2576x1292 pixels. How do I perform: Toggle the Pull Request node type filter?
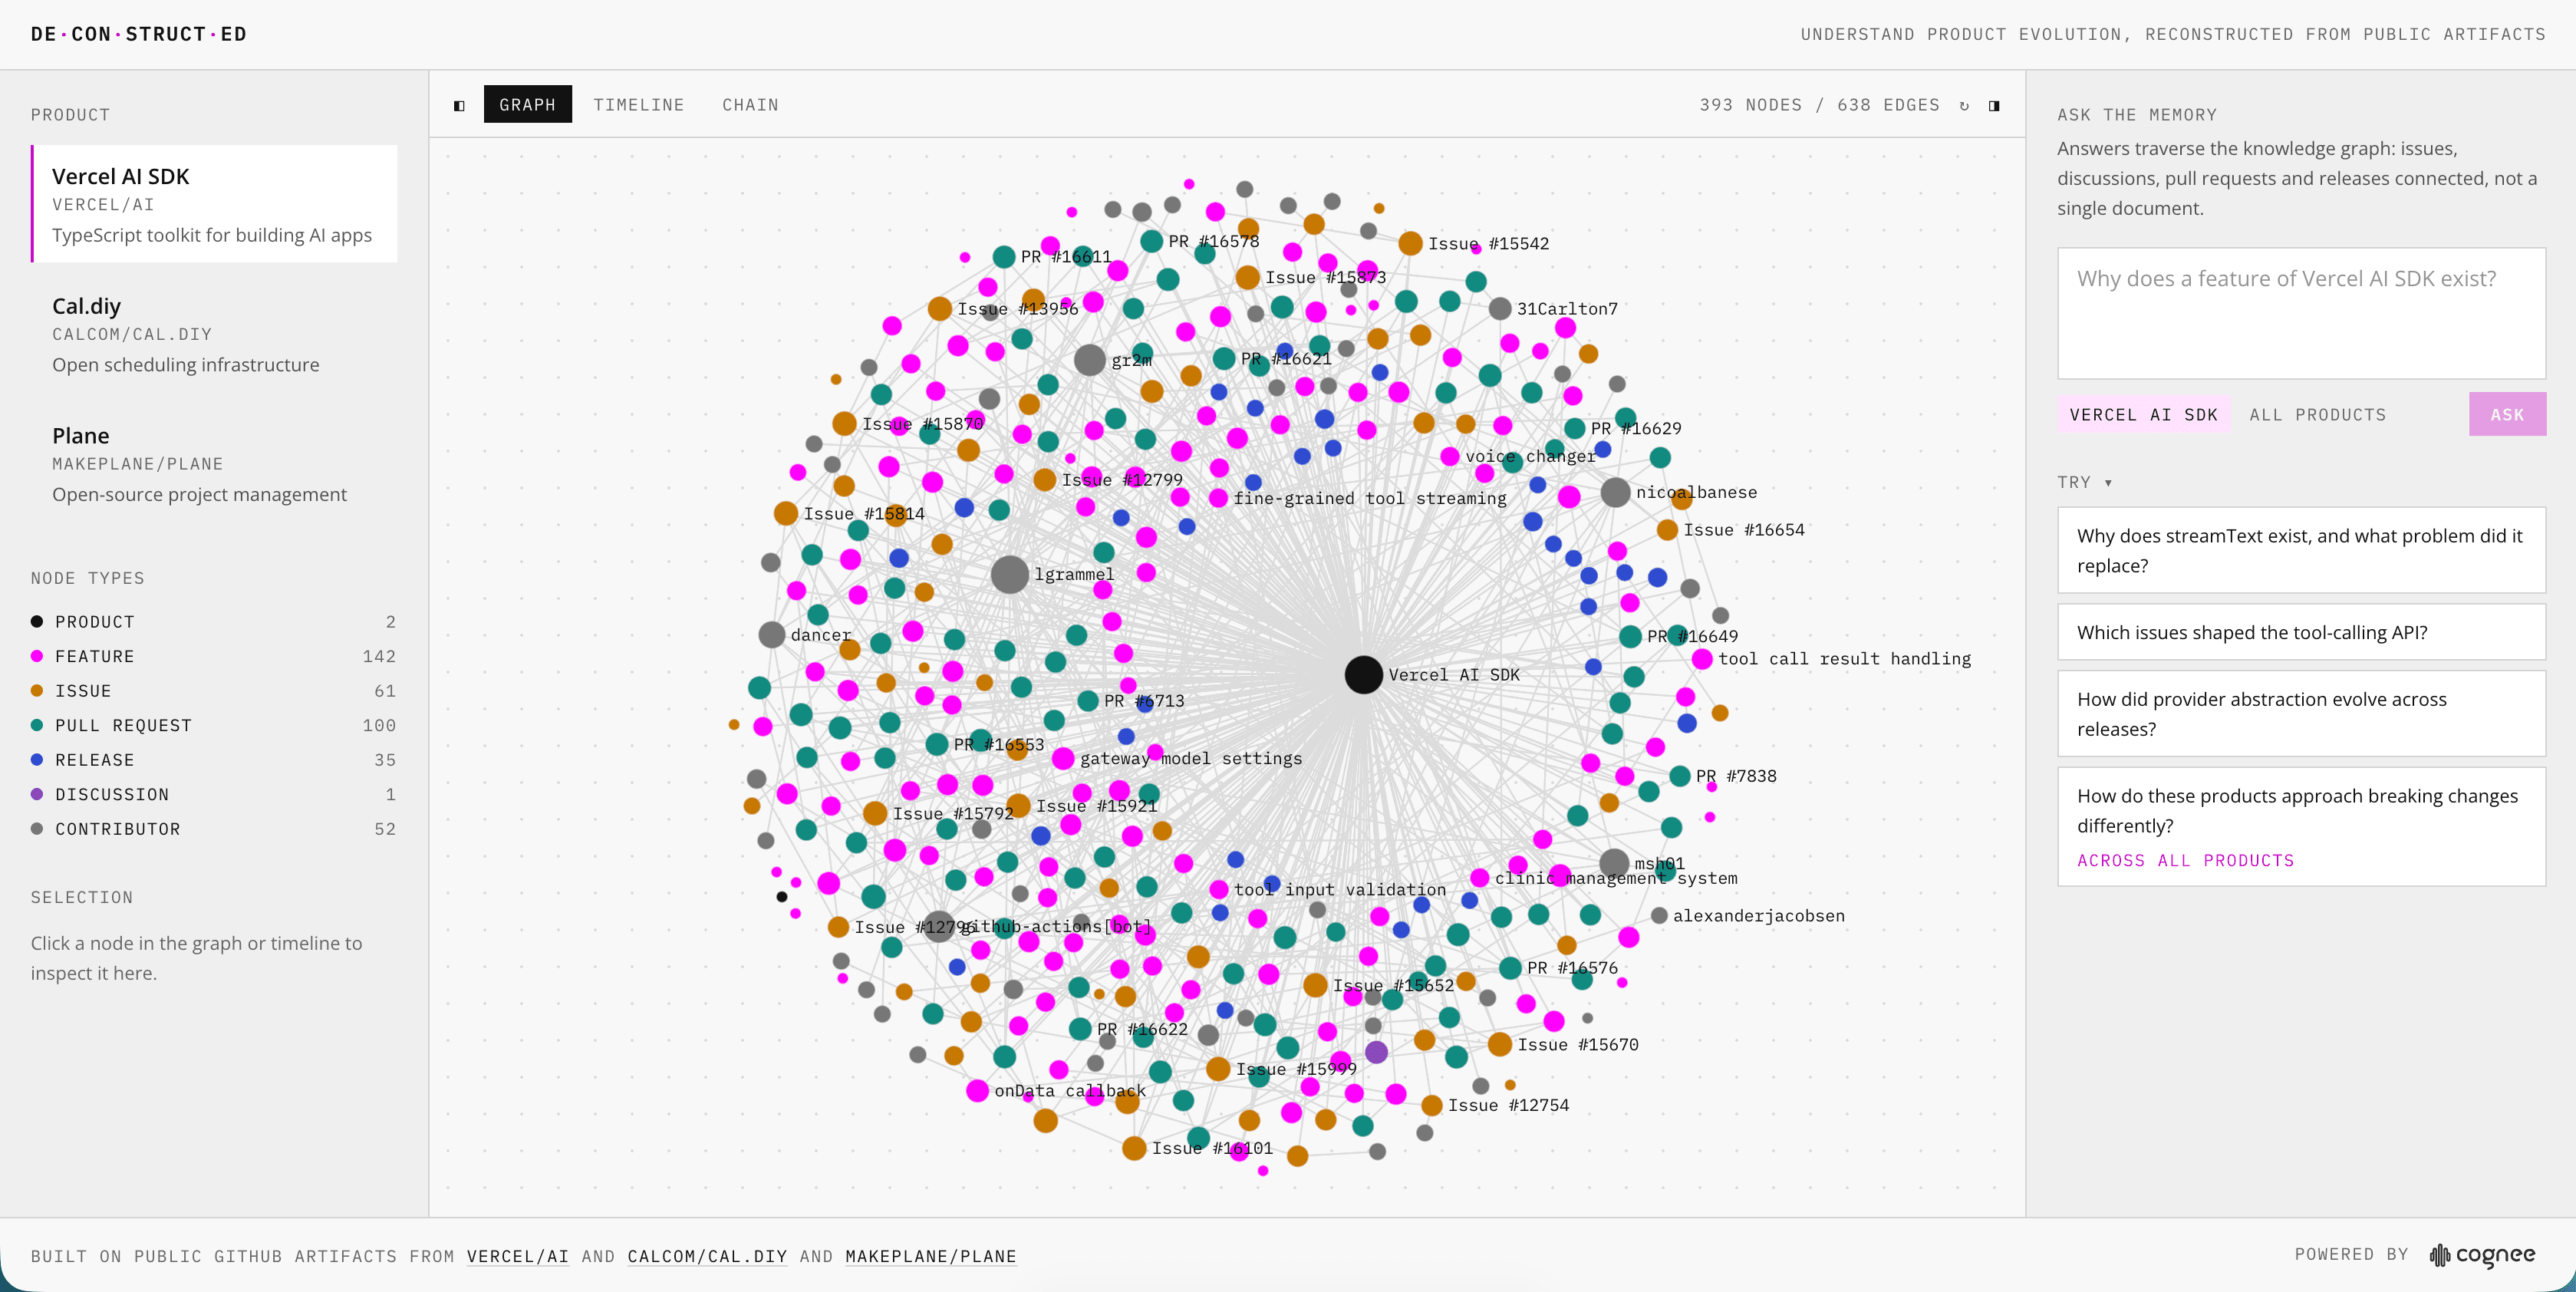point(213,725)
